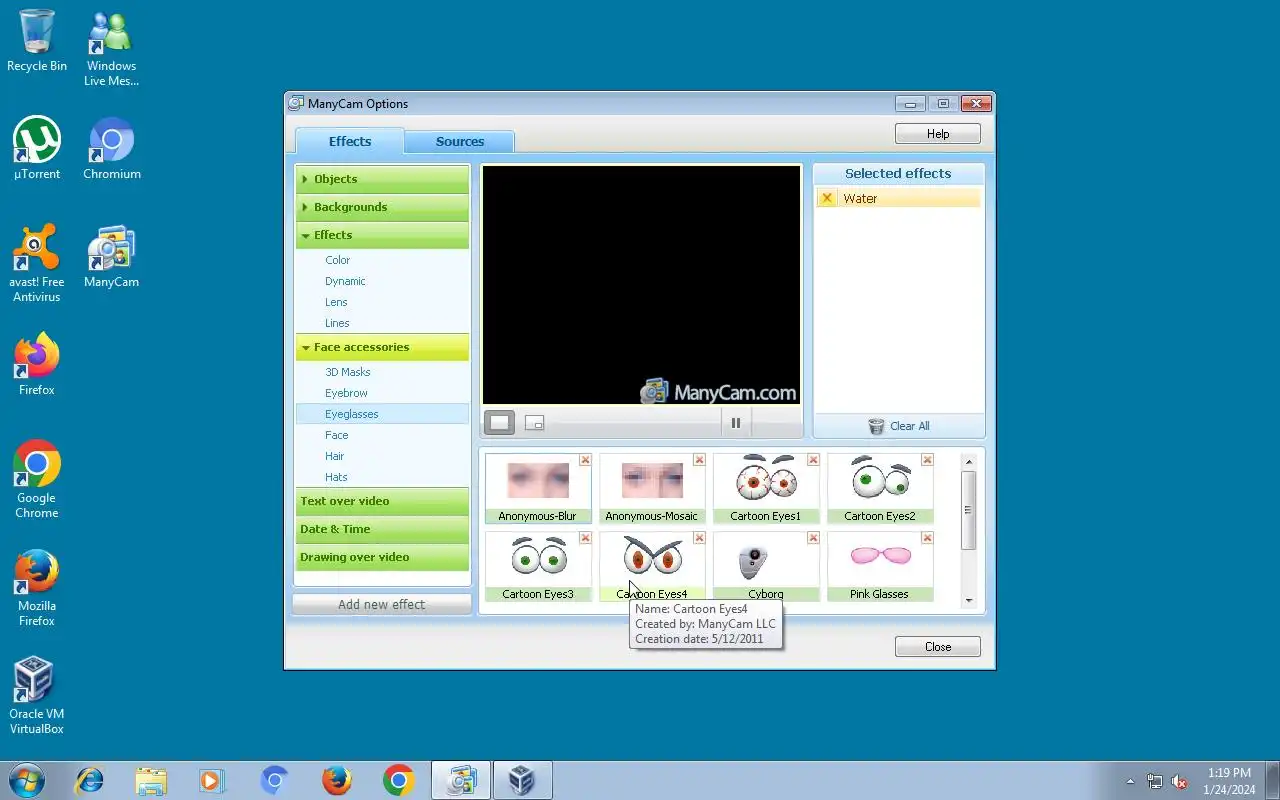Select the Face subcategory
The width and height of the screenshot is (1280, 800).
337,435
